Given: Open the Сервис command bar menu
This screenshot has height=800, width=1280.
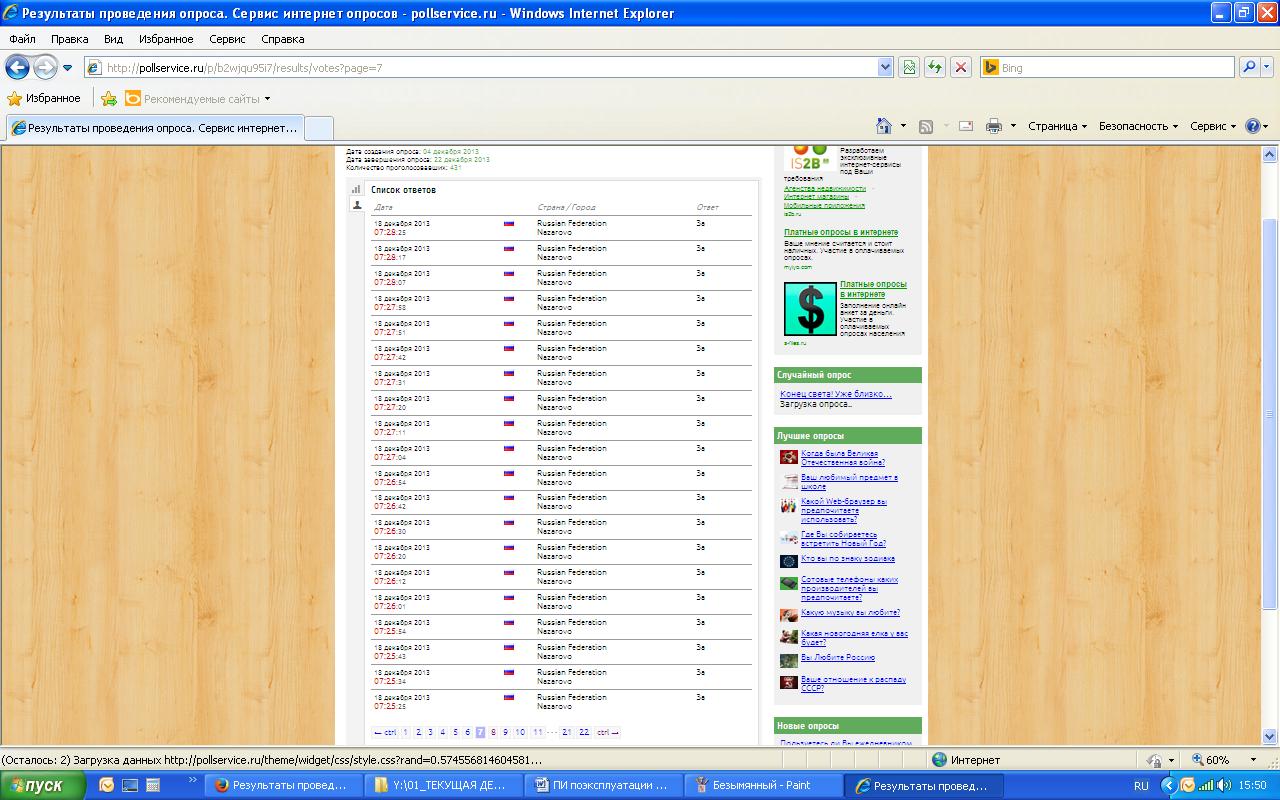Looking at the screenshot, I should 1213,126.
